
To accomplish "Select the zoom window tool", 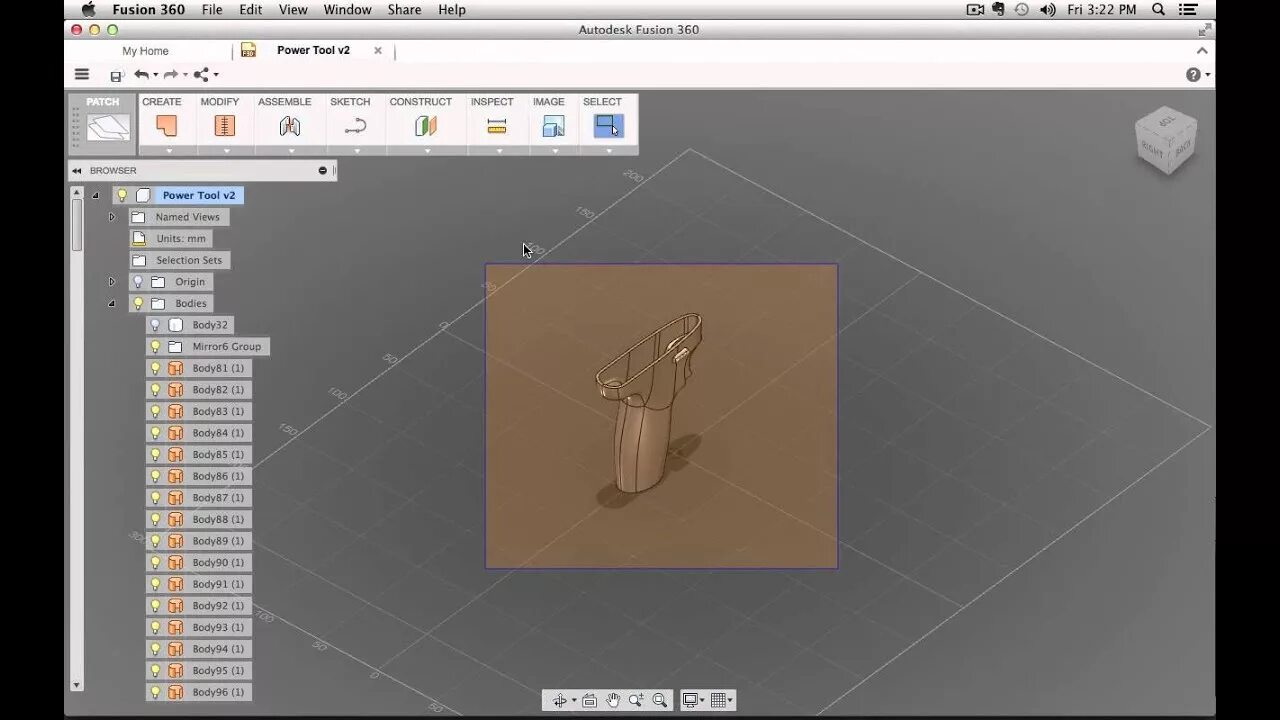I will click(x=636, y=701).
